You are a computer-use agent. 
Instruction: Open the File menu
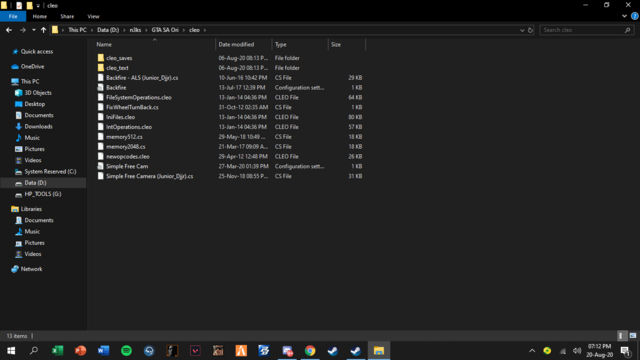pyautogui.click(x=13, y=16)
